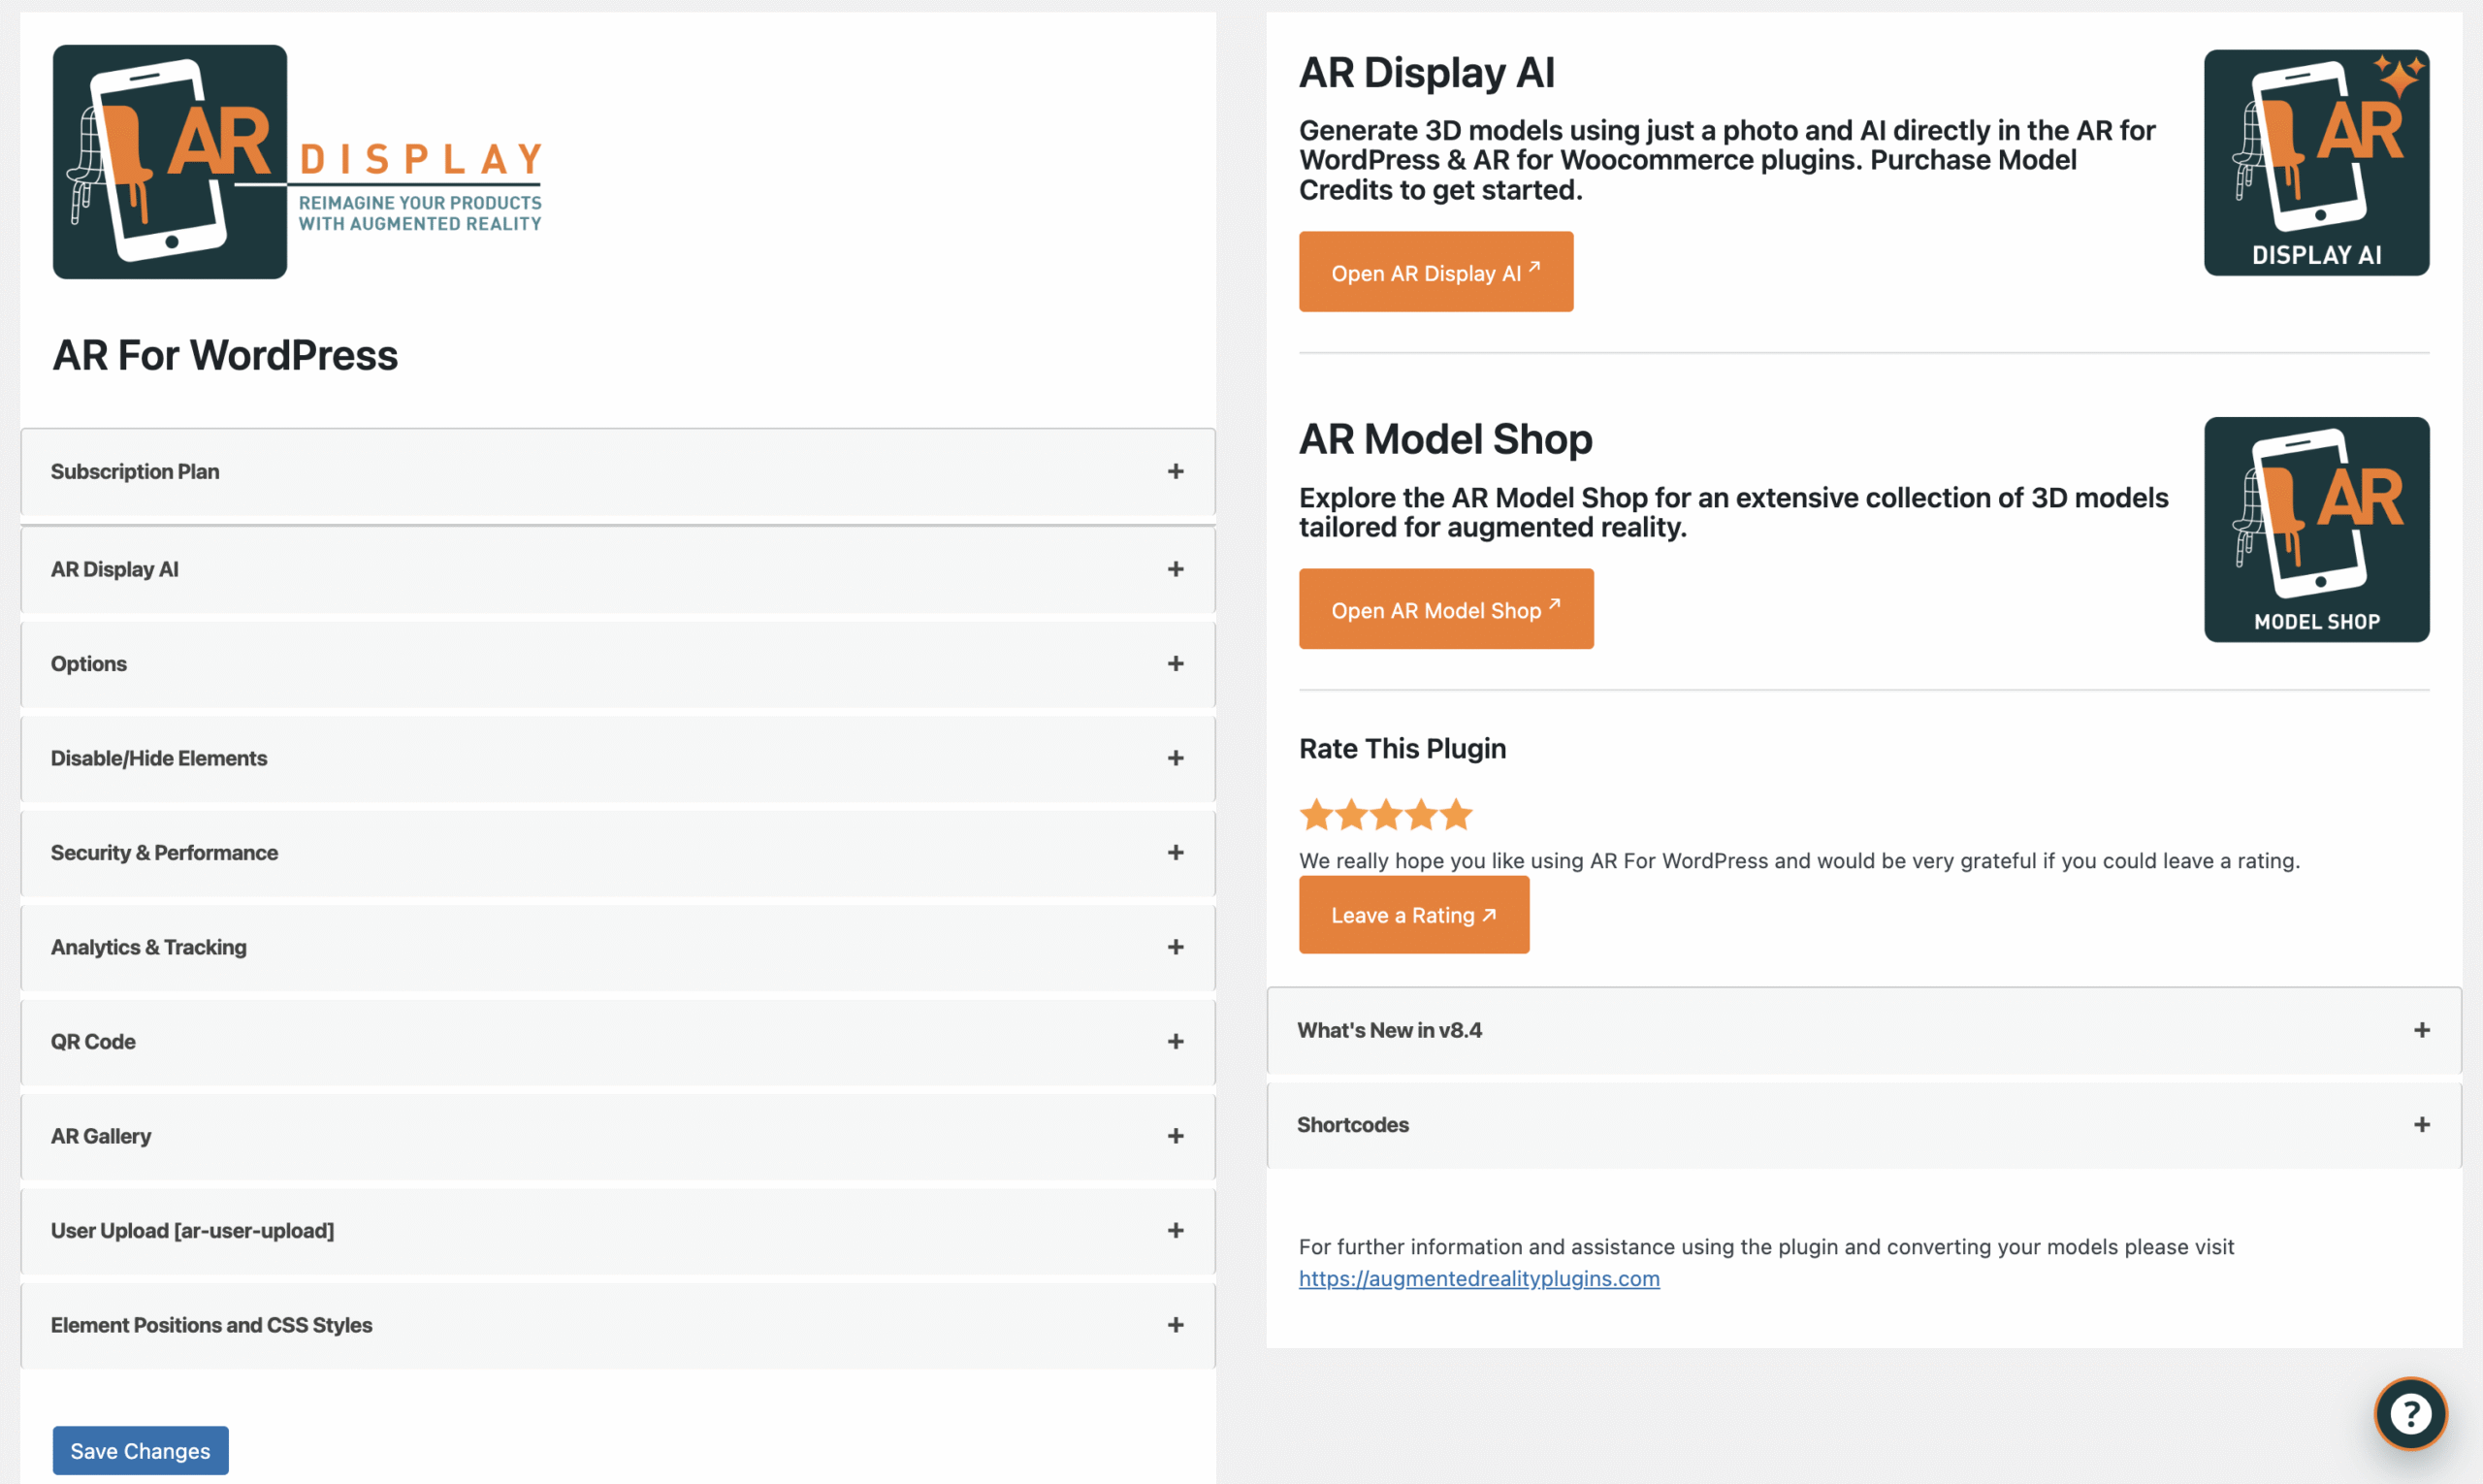Expand Subscription Plan with plus icon
Screen dimensions: 2483x1484
click(x=1175, y=472)
